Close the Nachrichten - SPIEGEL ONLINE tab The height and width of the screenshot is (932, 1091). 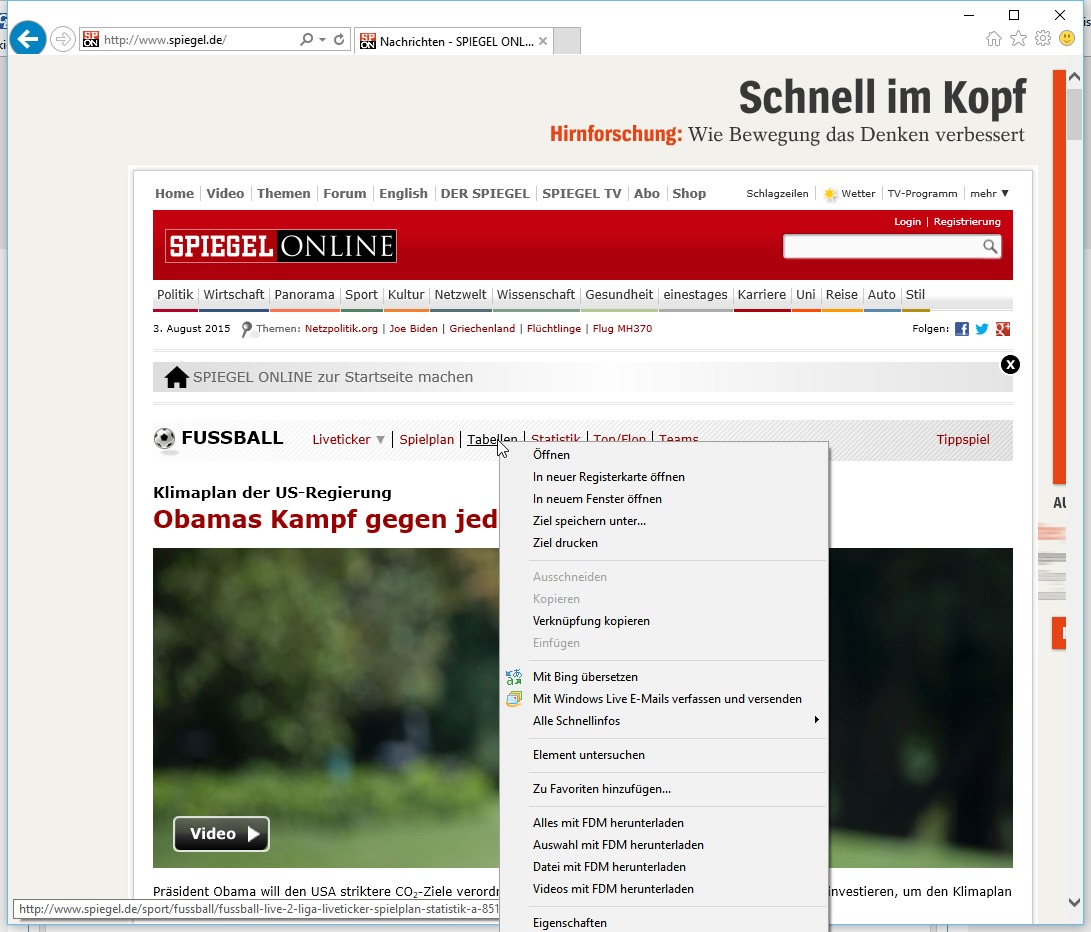tap(543, 41)
